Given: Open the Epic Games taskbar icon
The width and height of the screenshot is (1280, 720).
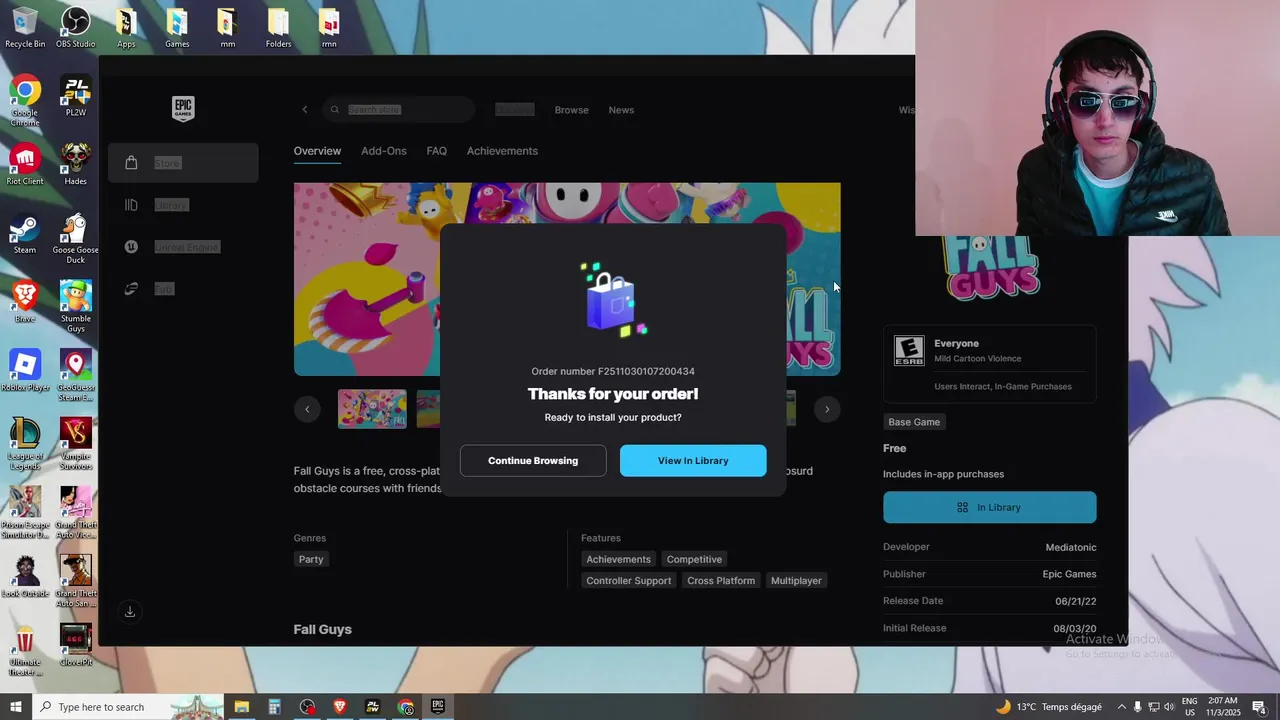Looking at the screenshot, I should click(x=438, y=707).
